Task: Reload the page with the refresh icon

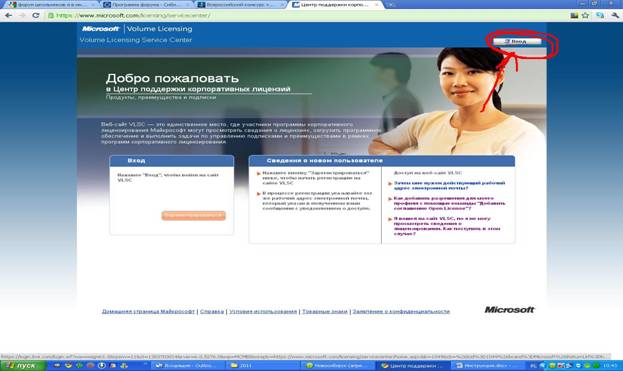Action: pyautogui.click(x=36, y=15)
